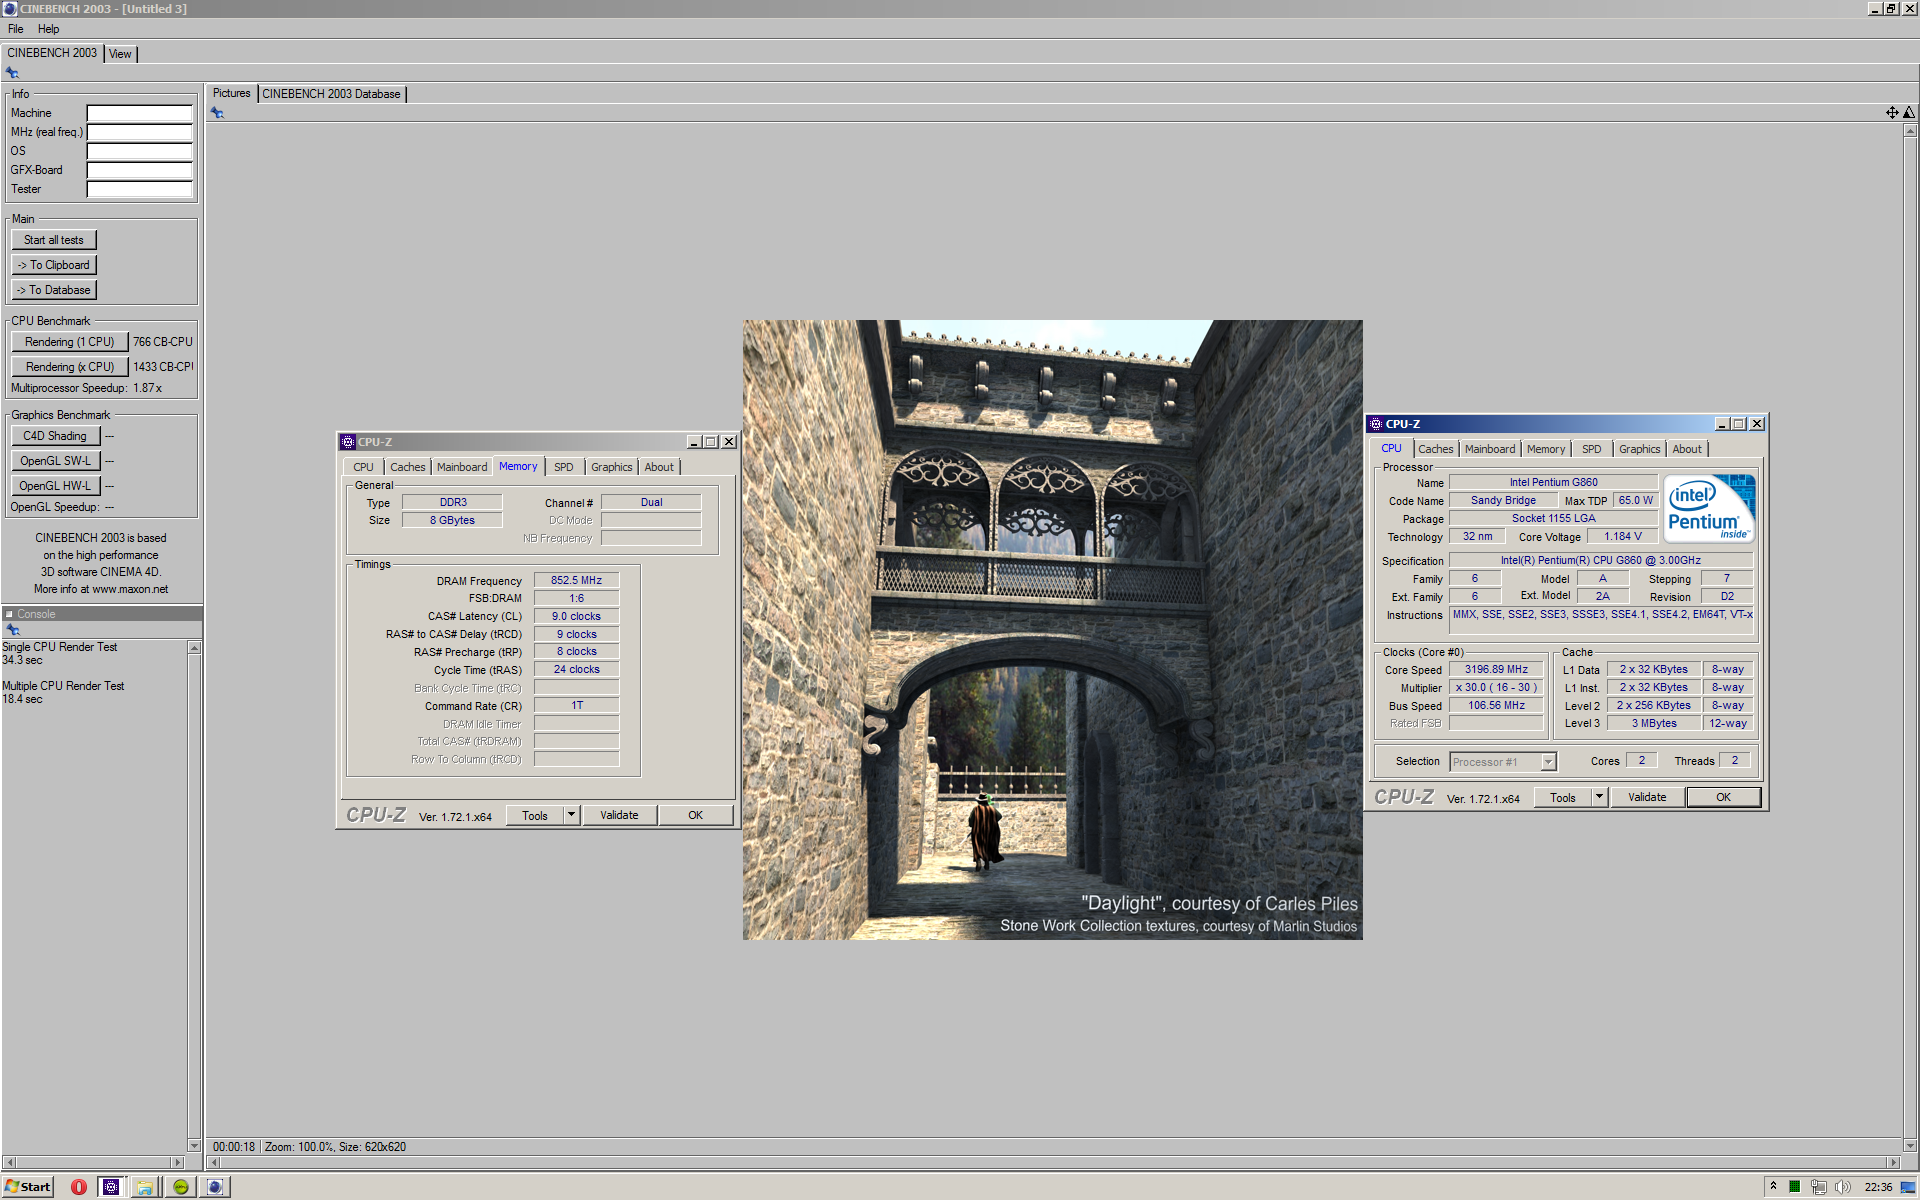
Task: Click the small square icon in the Console header
Action: pos(9,614)
